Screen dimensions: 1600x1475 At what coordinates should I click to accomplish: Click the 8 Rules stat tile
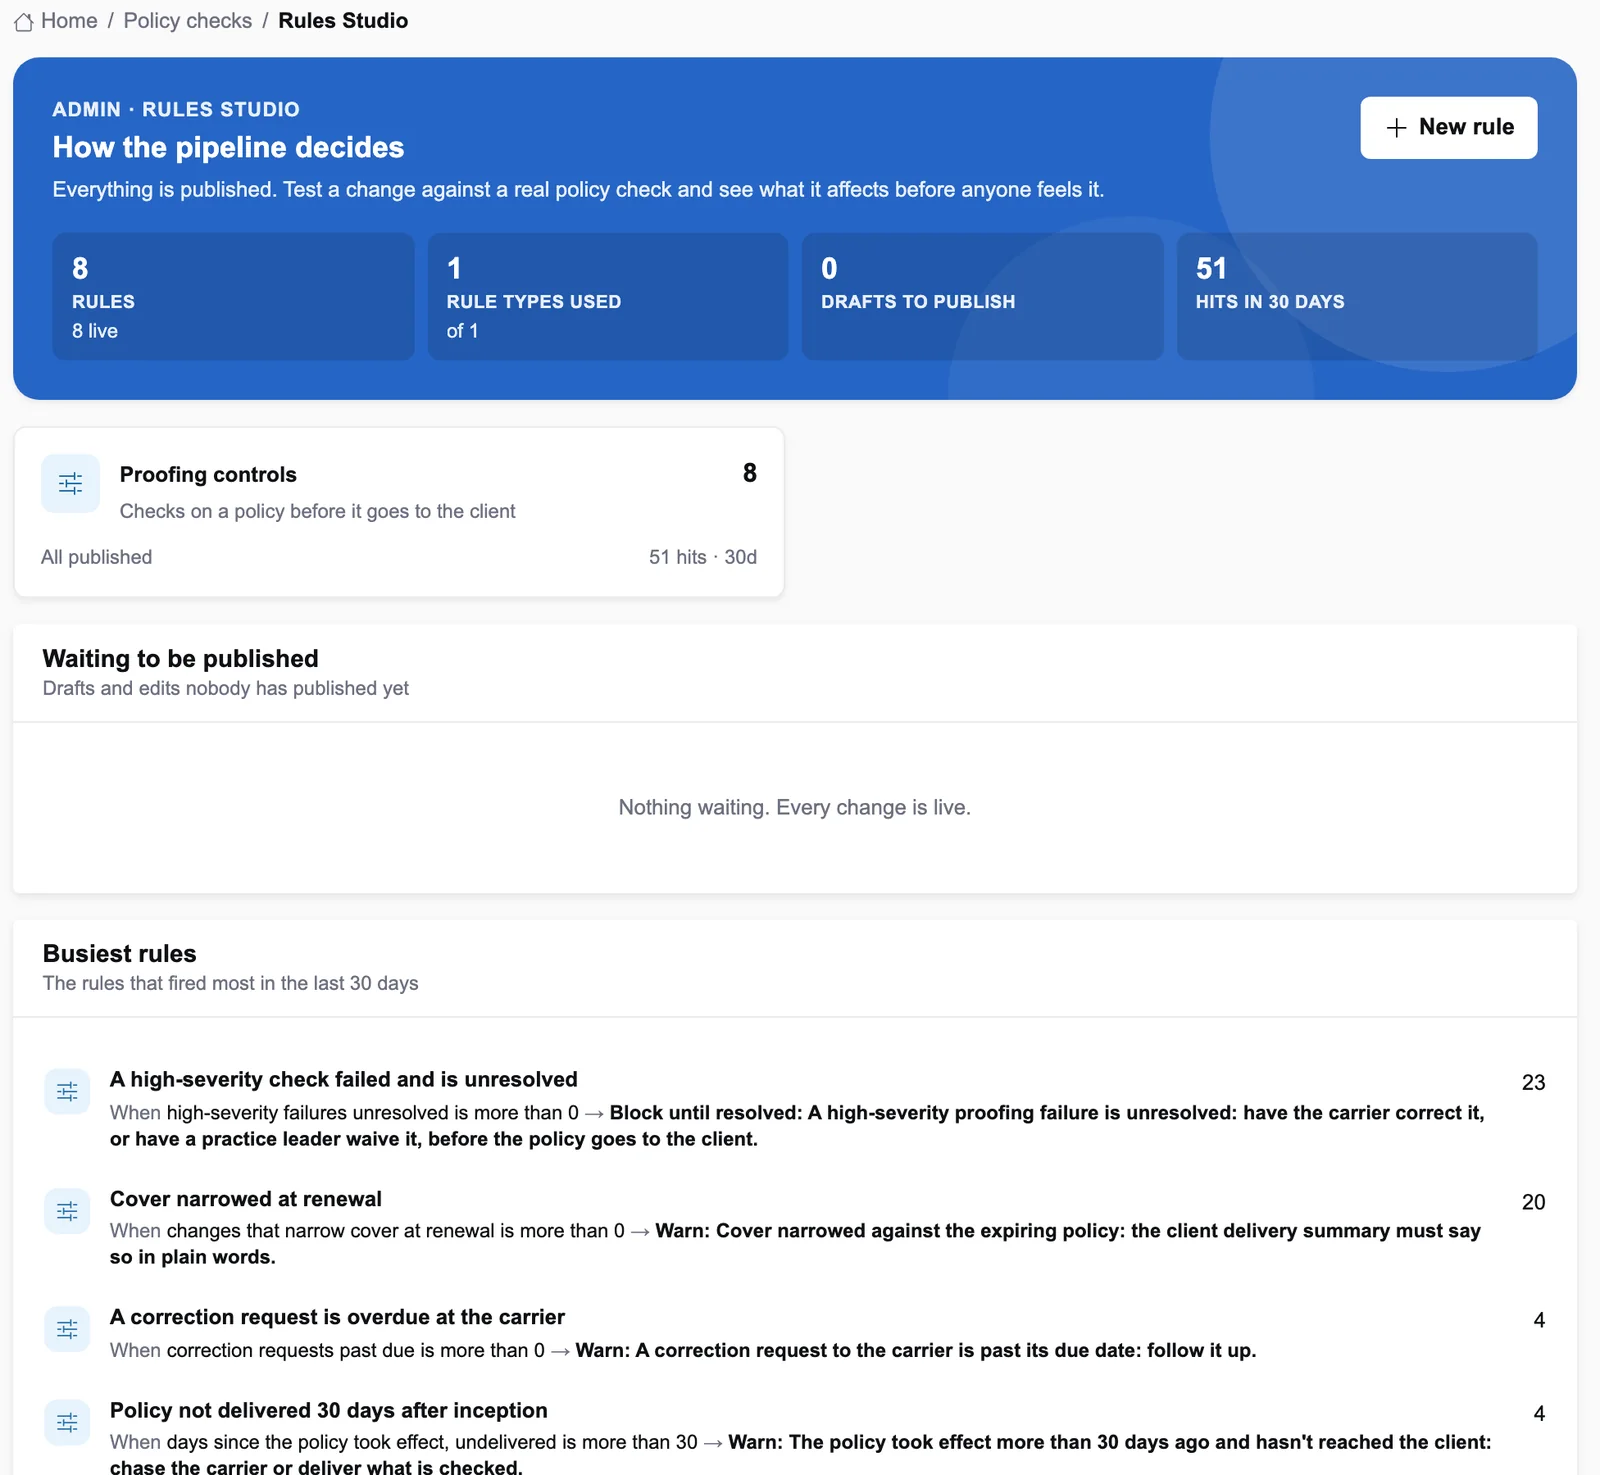tap(233, 297)
